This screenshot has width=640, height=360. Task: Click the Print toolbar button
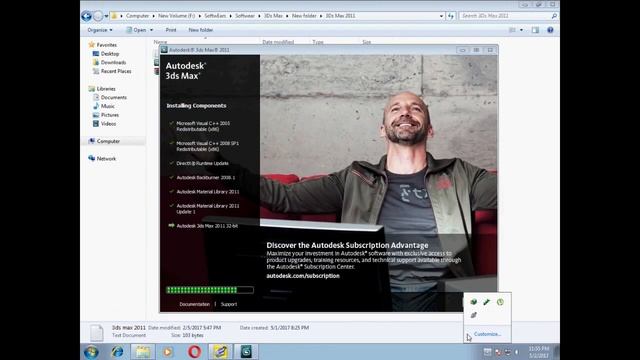click(171, 30)
